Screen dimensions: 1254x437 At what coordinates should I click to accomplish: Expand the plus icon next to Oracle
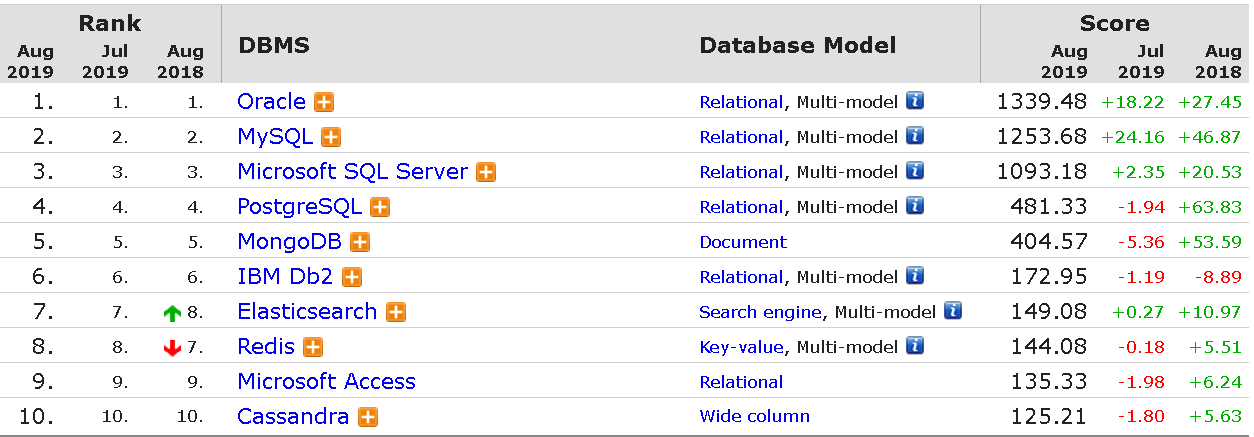pos(324,102)
